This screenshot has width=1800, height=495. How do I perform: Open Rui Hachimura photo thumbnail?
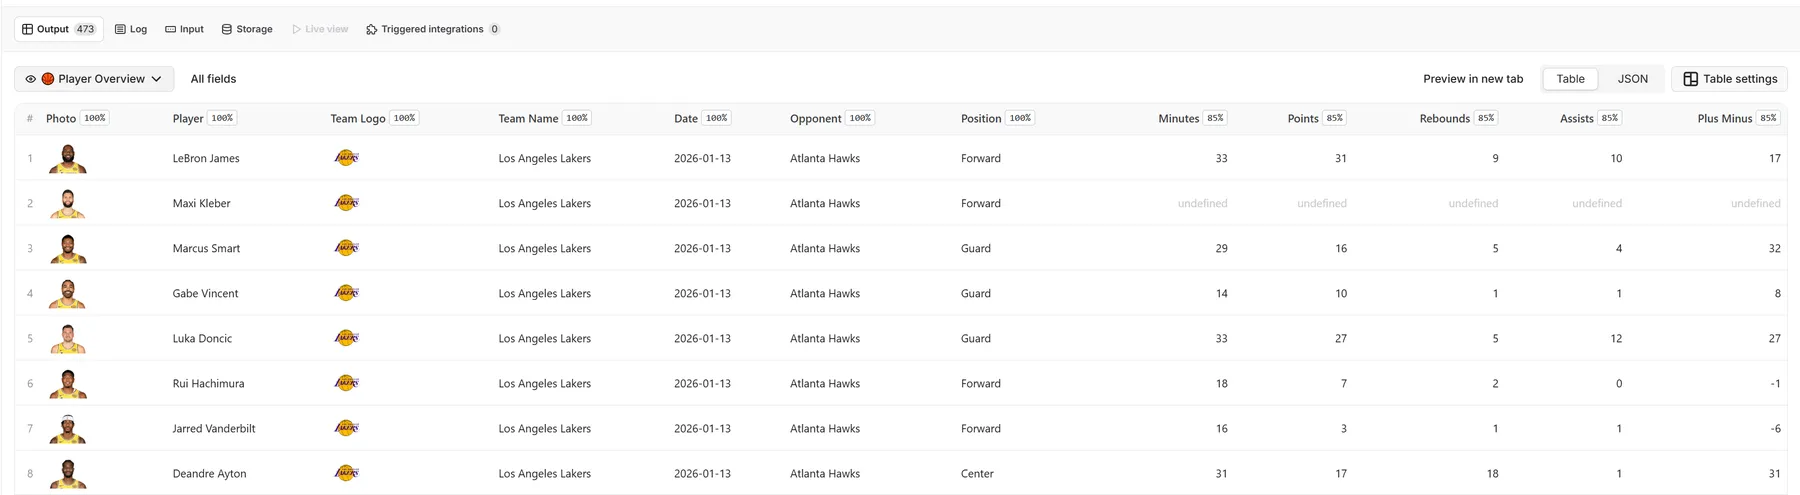click(67, 383)
